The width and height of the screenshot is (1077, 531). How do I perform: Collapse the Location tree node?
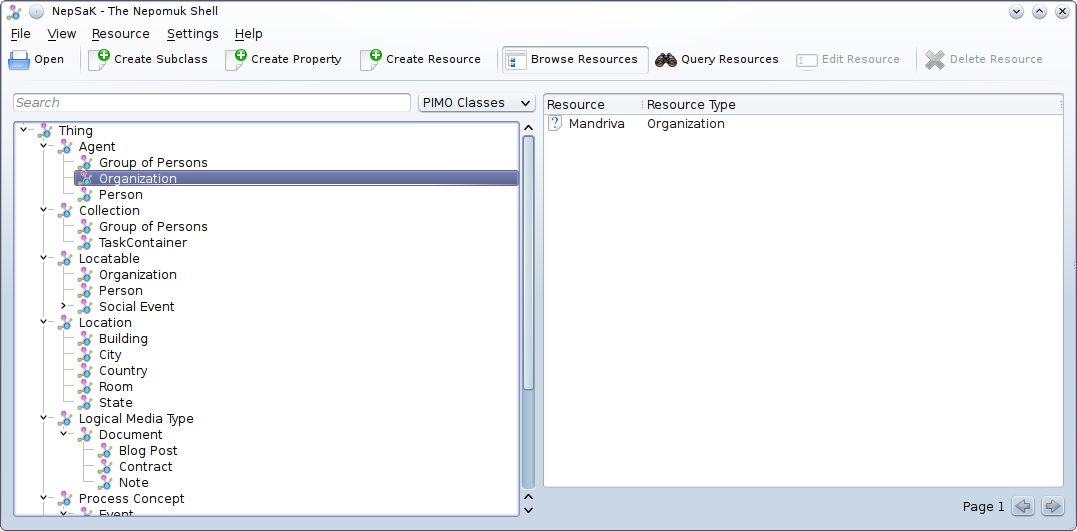pos(43,321)
